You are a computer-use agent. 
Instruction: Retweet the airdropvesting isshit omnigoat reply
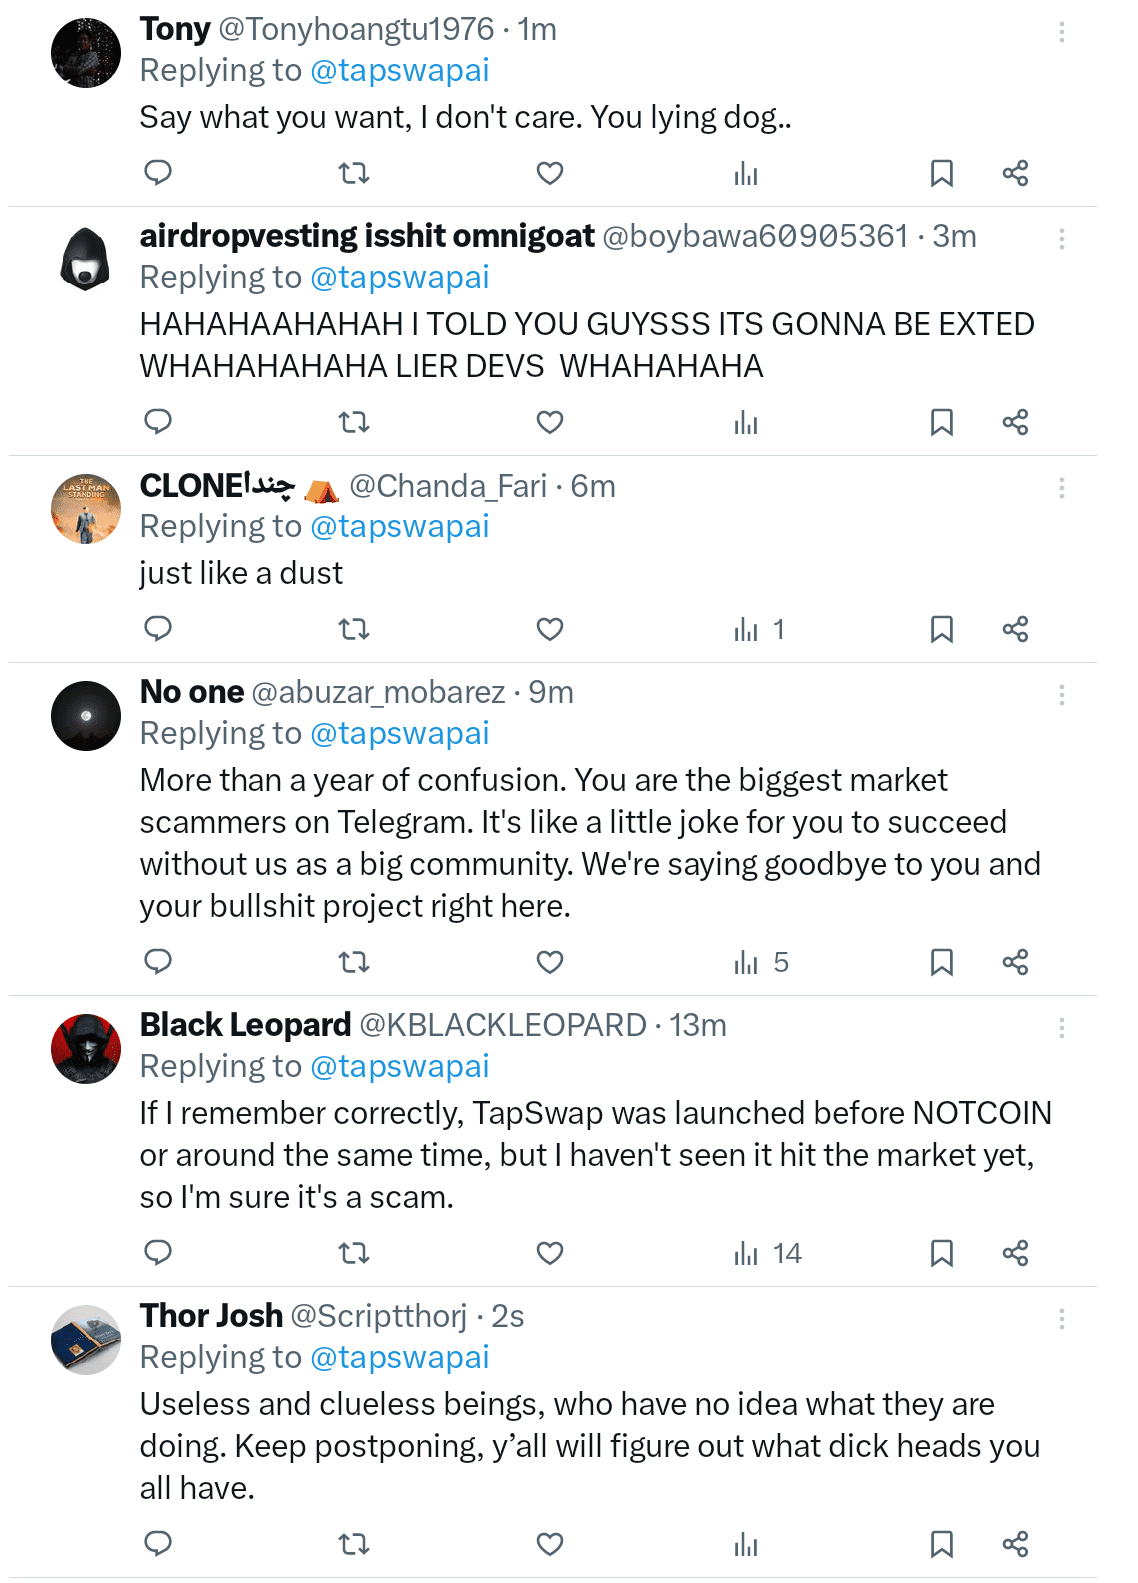pos(354,422)
